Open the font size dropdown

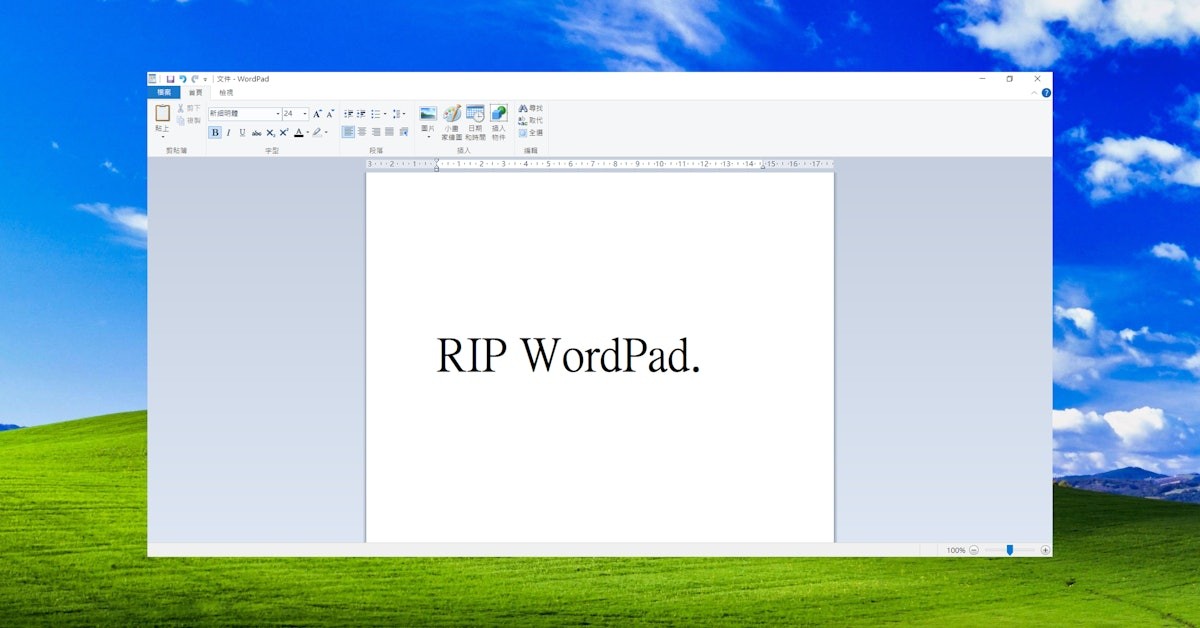304,114
